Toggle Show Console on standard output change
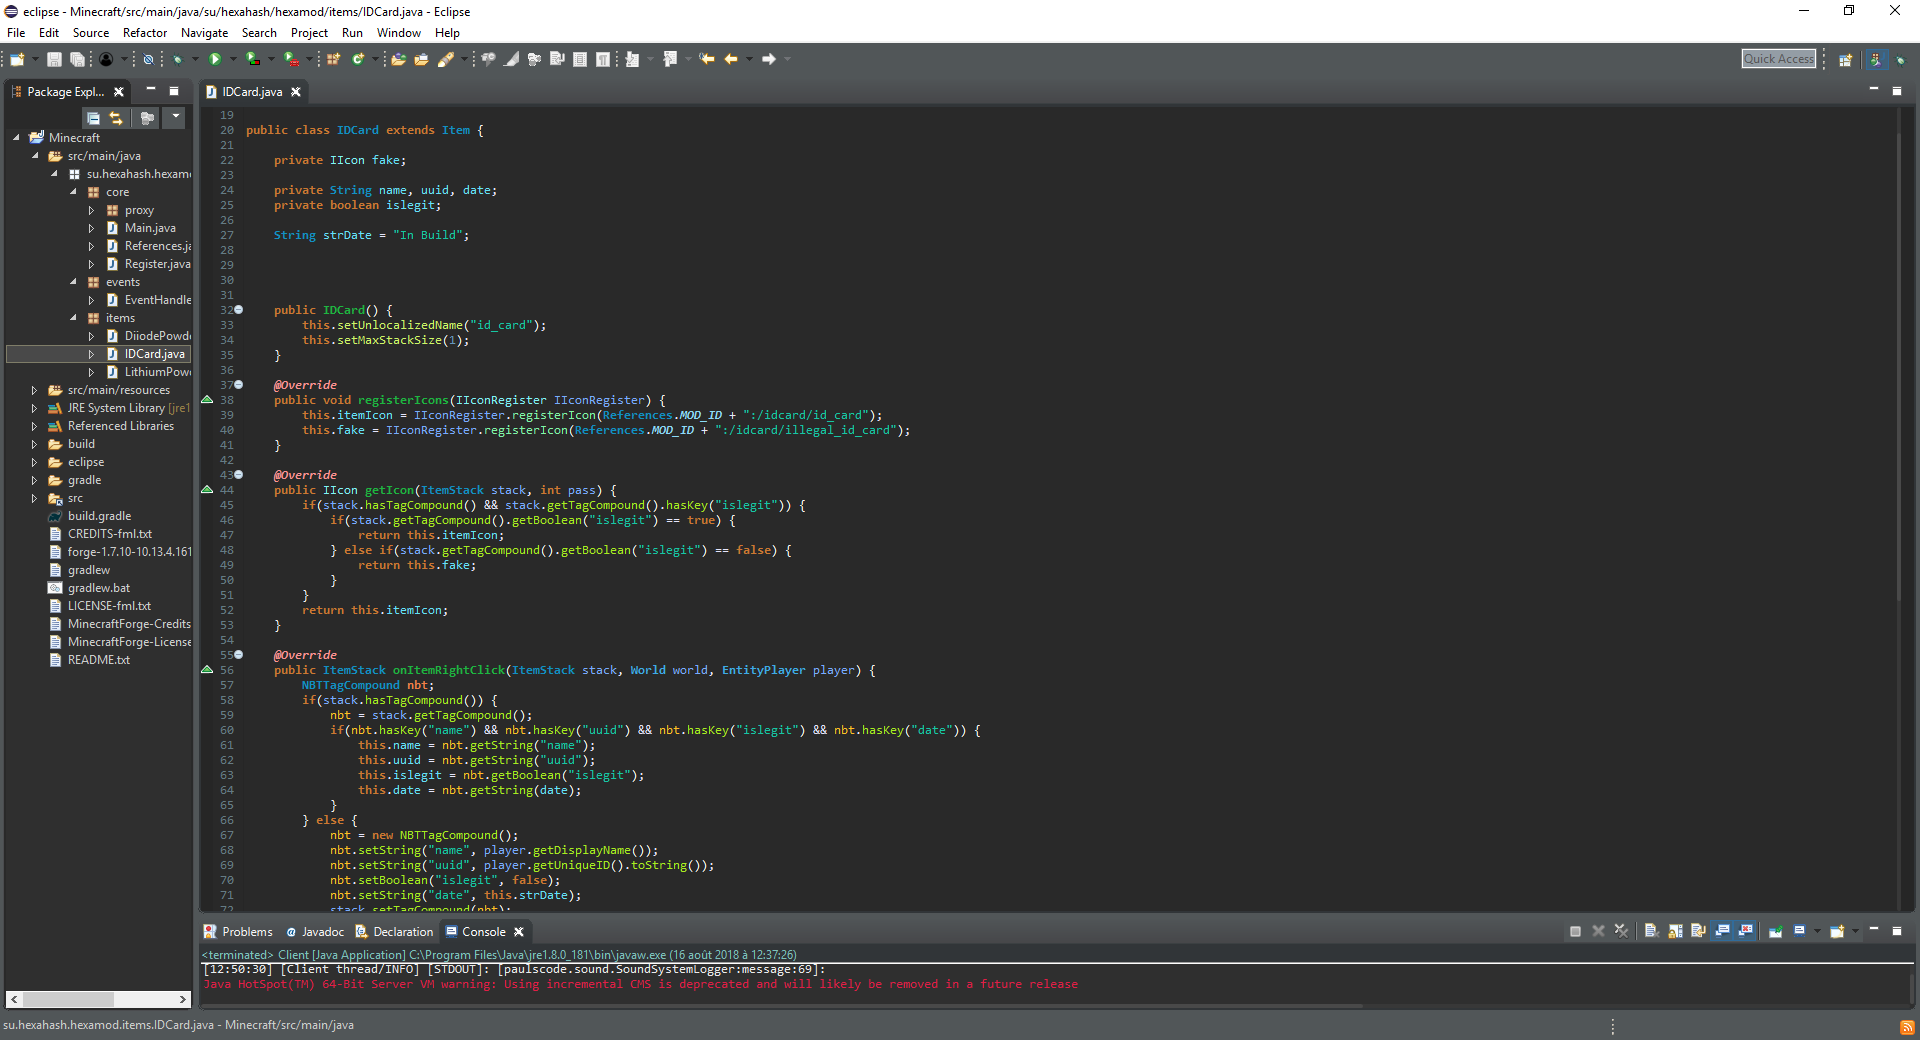1920x1040 pixels. coord(1722,931)
